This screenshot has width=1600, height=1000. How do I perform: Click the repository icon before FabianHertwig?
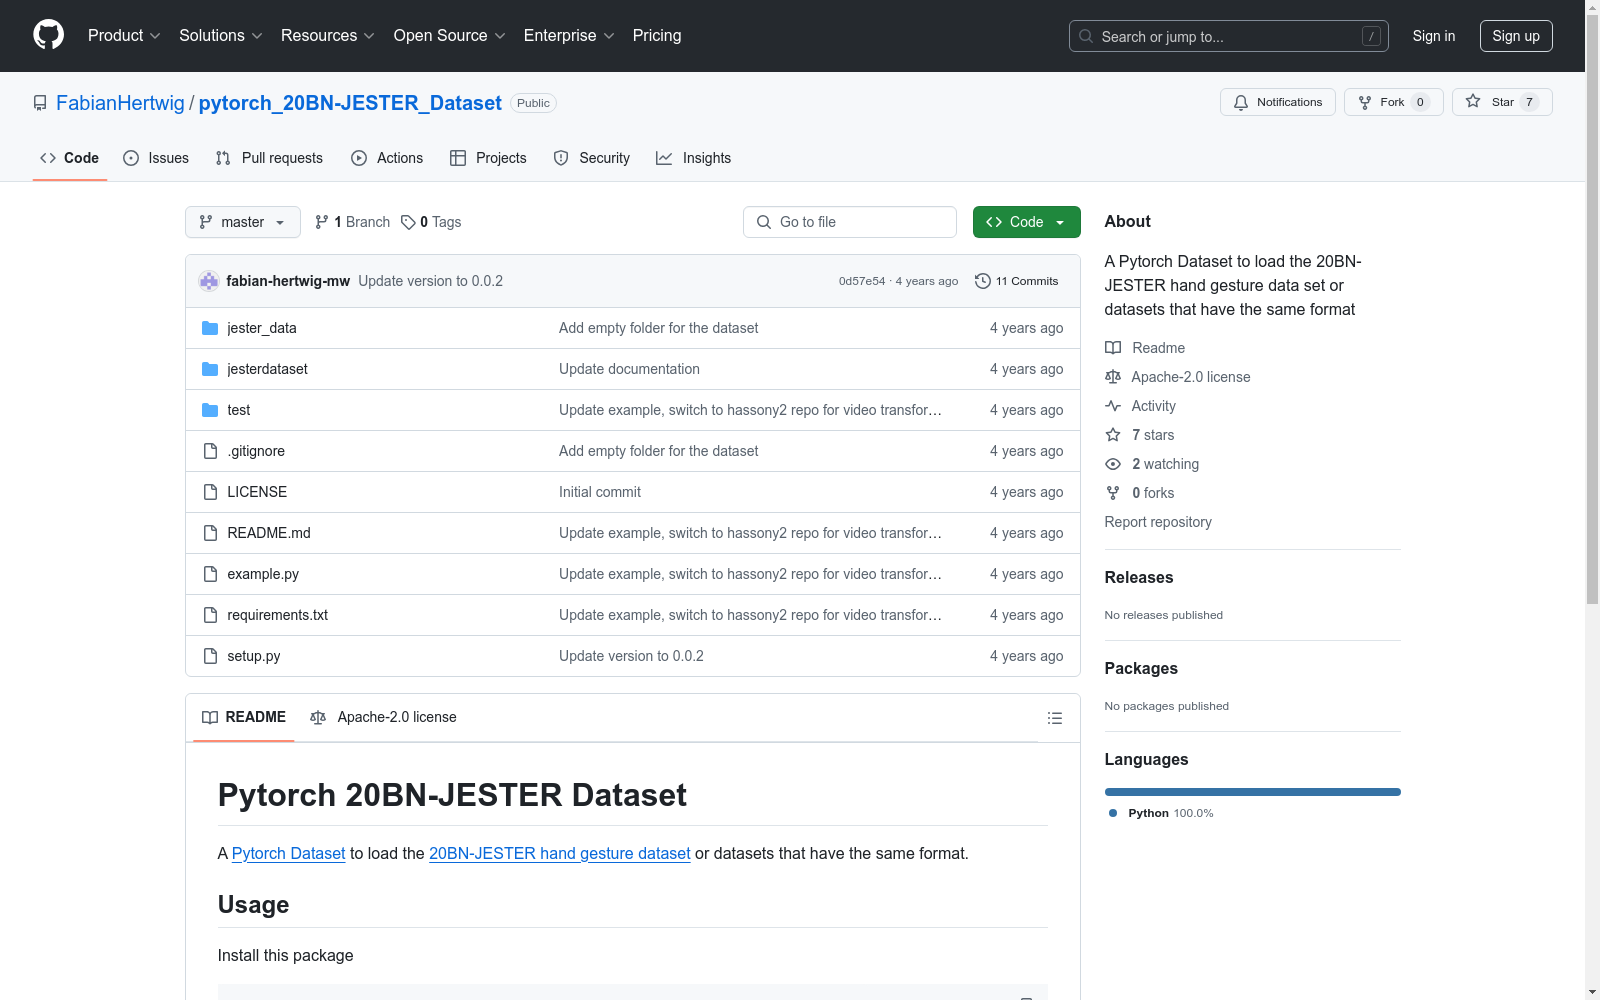(40, 103)
